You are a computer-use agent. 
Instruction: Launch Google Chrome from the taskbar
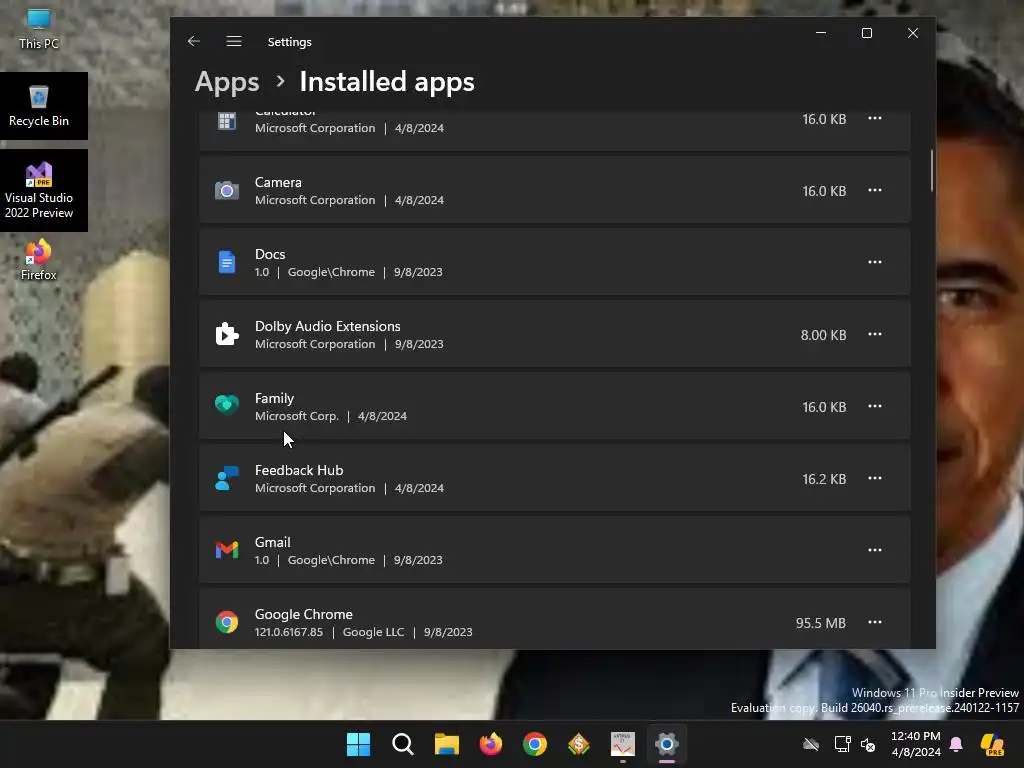(535, 744)
